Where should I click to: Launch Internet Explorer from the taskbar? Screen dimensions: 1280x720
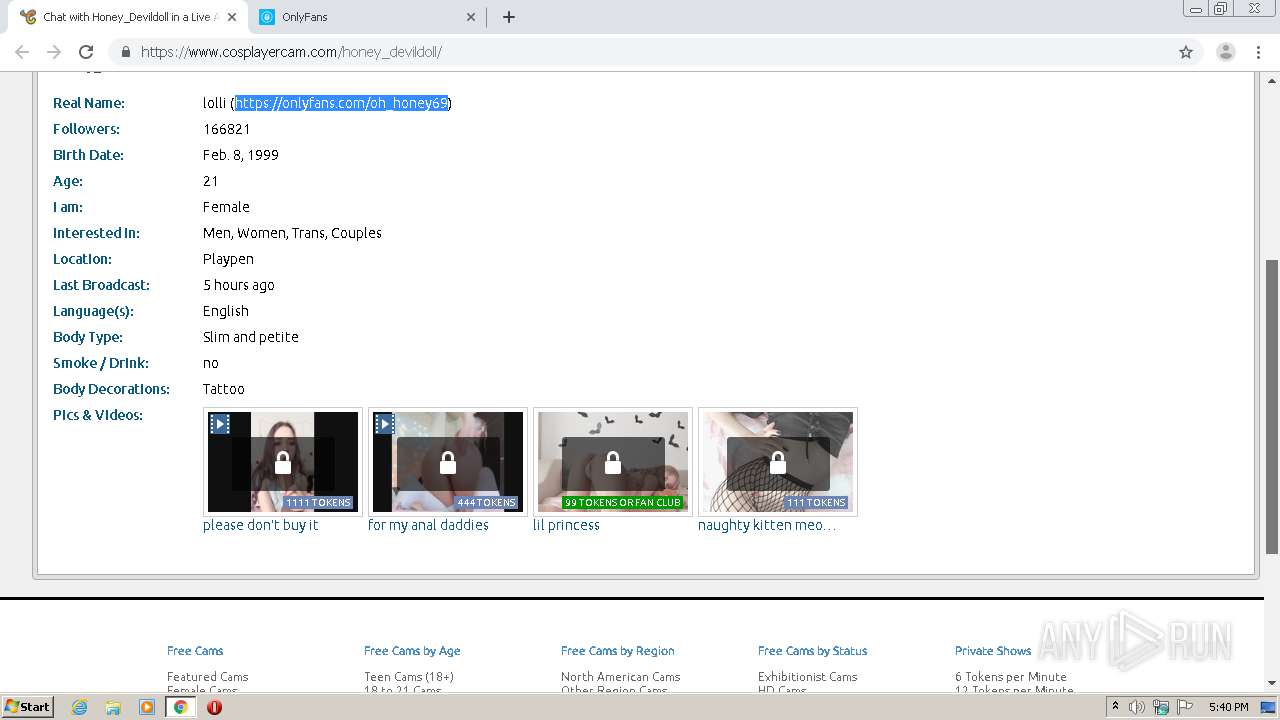coord(80,707)
